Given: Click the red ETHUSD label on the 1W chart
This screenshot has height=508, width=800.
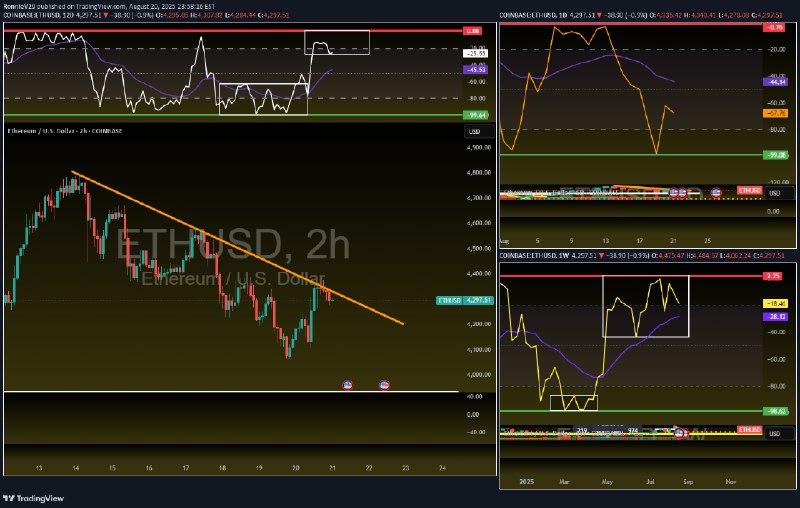Looking at the screenshot, I should point(750,430).
